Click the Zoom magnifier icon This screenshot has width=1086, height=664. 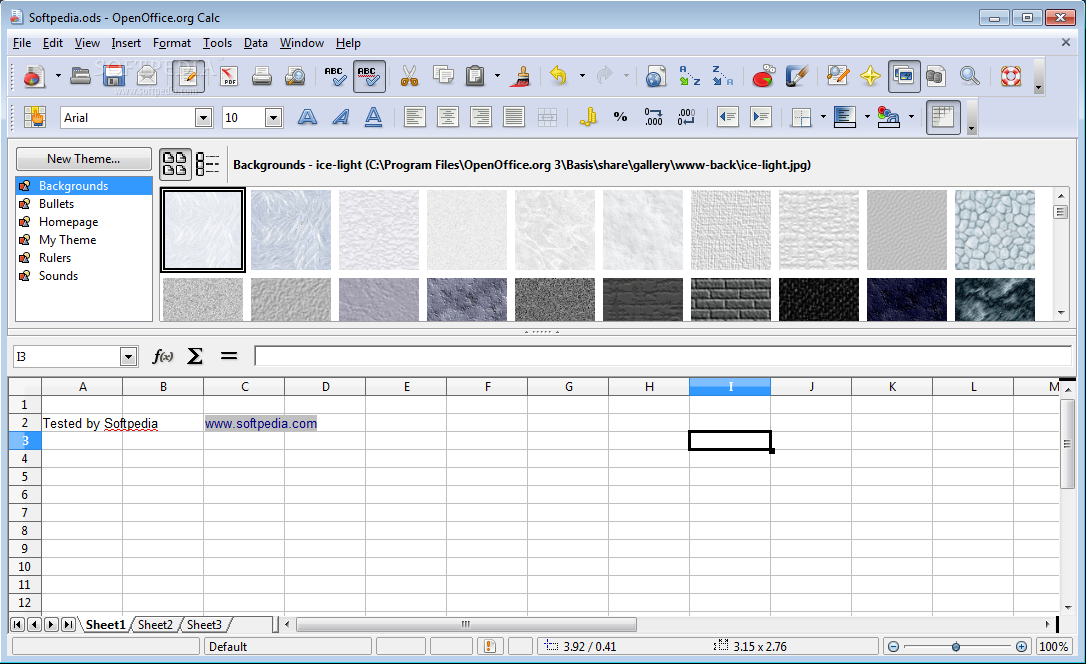[970, 75]
